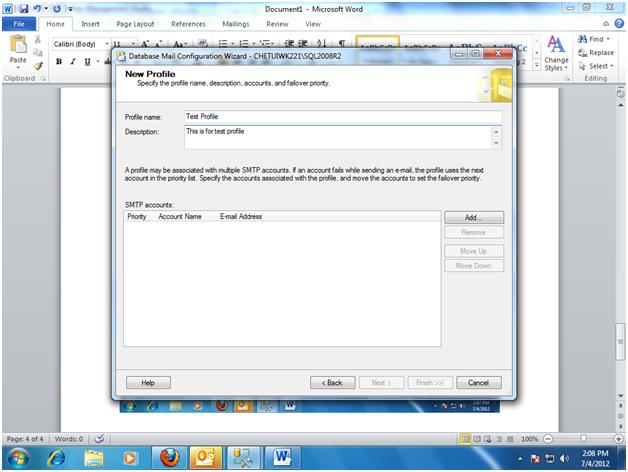Click the Help button in wizard
The width and height of the screenshot is (628, 472).
coord(148,383)
